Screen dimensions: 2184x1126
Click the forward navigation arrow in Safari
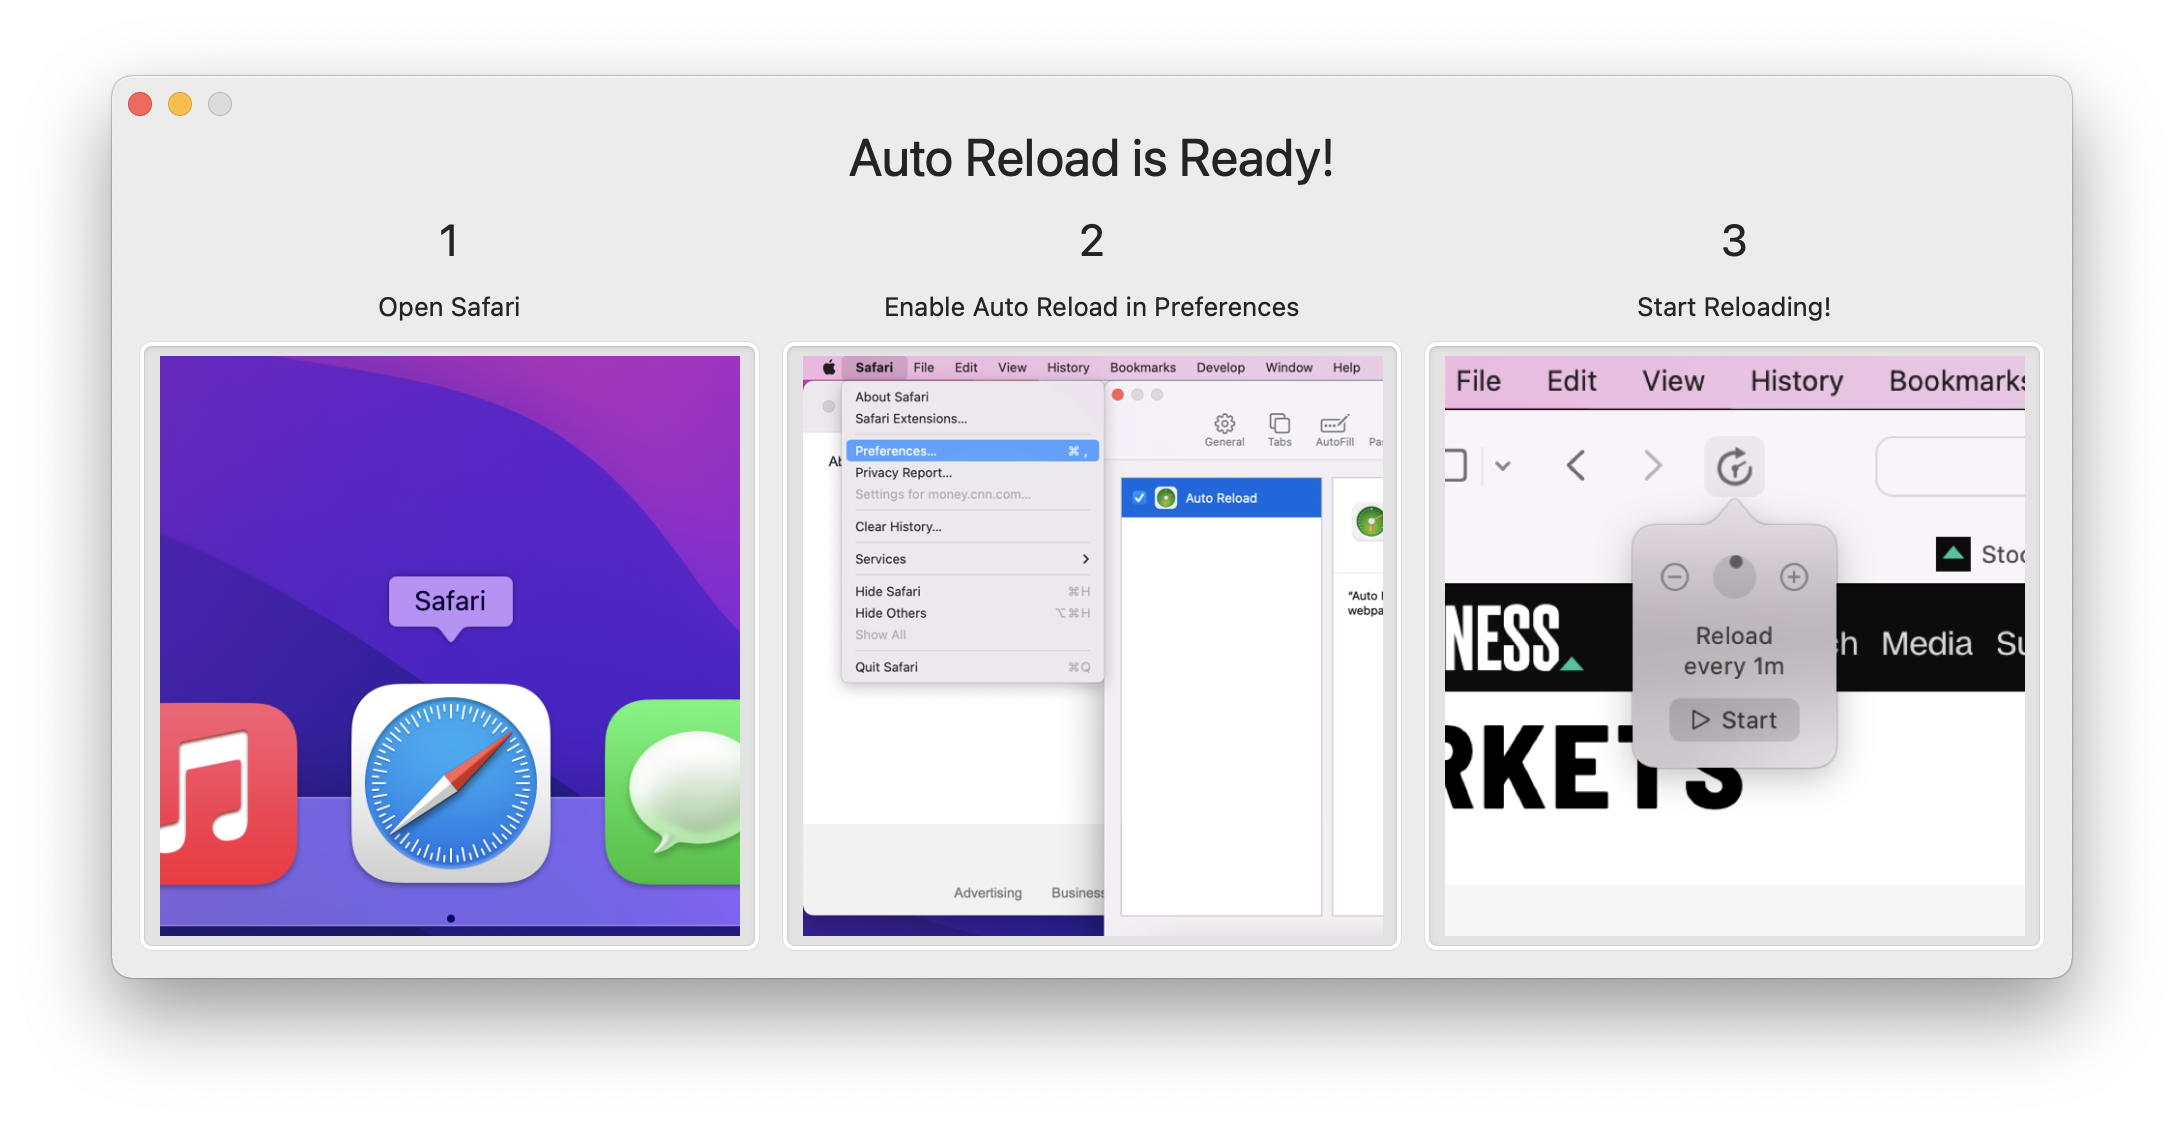[1652, 466]
